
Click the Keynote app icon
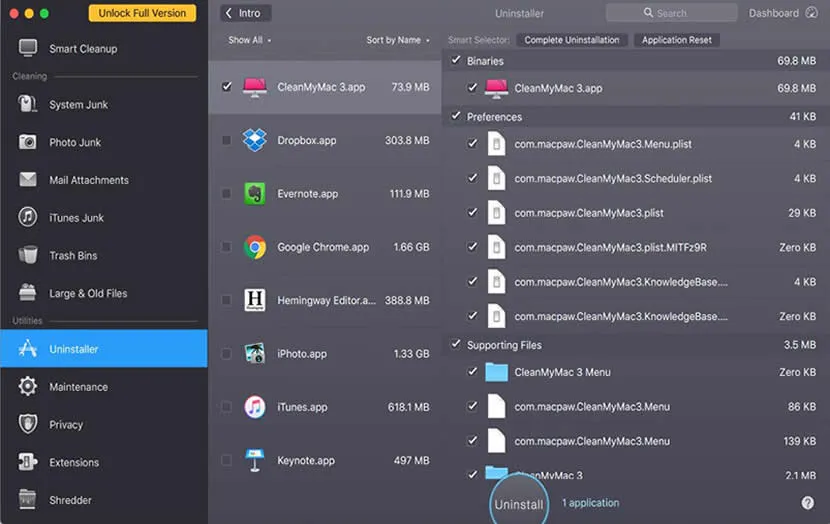click(x=255, y=460)
